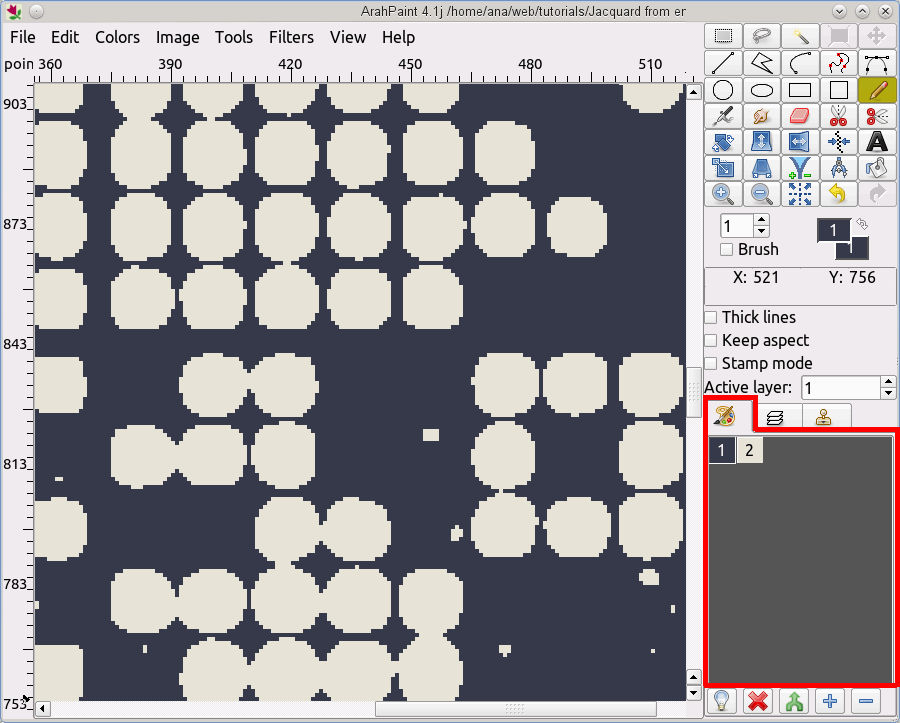Select the rectangle drawing tool
This screenshot has height=723, width=900.
[800, 90]
